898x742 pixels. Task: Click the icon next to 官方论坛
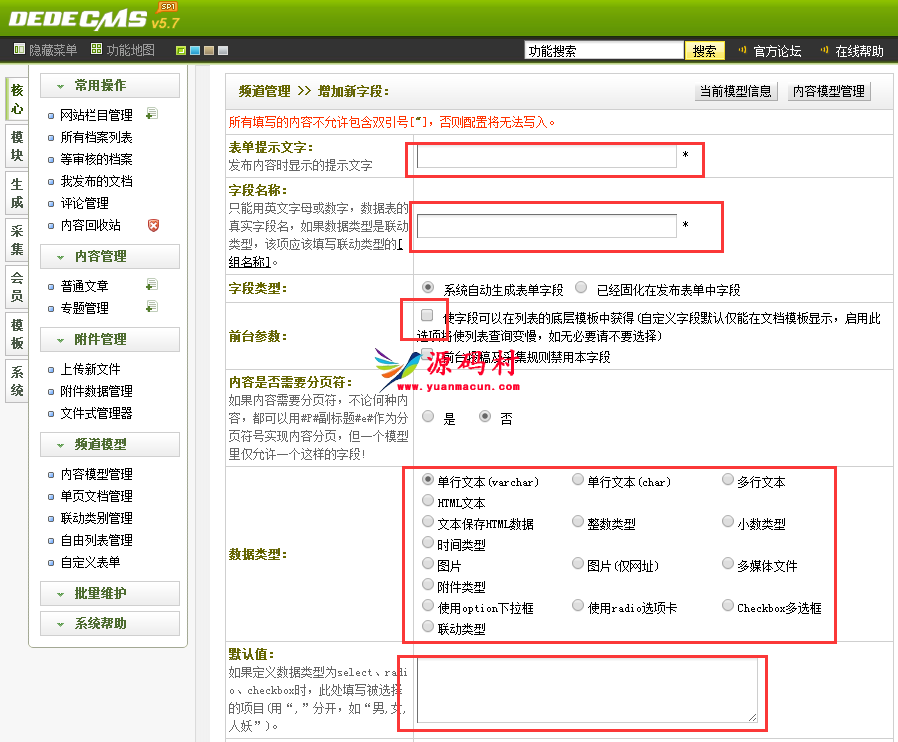pyautogui.click(x=743, y=50)
